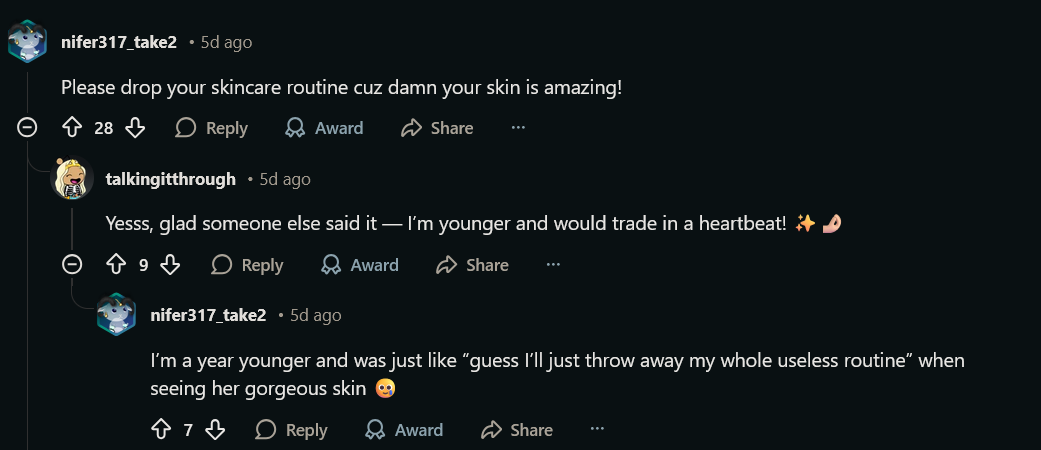Open talkingitthrough's user profile link

coord(170,179)
